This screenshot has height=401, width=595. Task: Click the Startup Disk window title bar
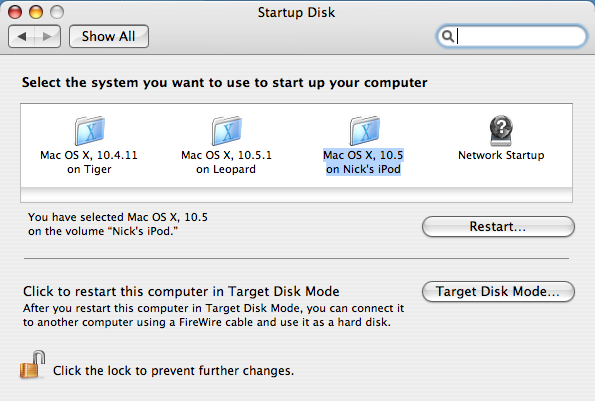tap(296, 12)
